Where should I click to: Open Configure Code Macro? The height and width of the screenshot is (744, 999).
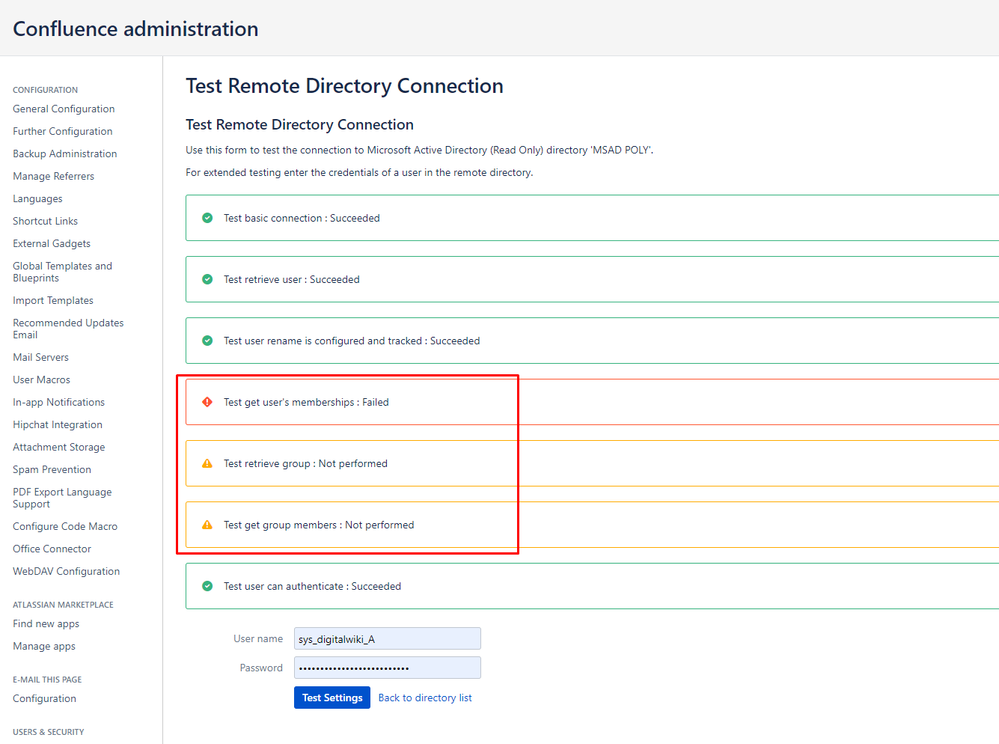click(65, 526)
